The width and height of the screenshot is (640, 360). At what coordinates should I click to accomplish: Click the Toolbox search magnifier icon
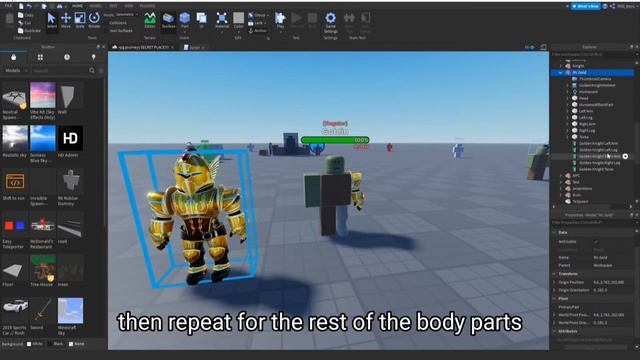(92, 71)
